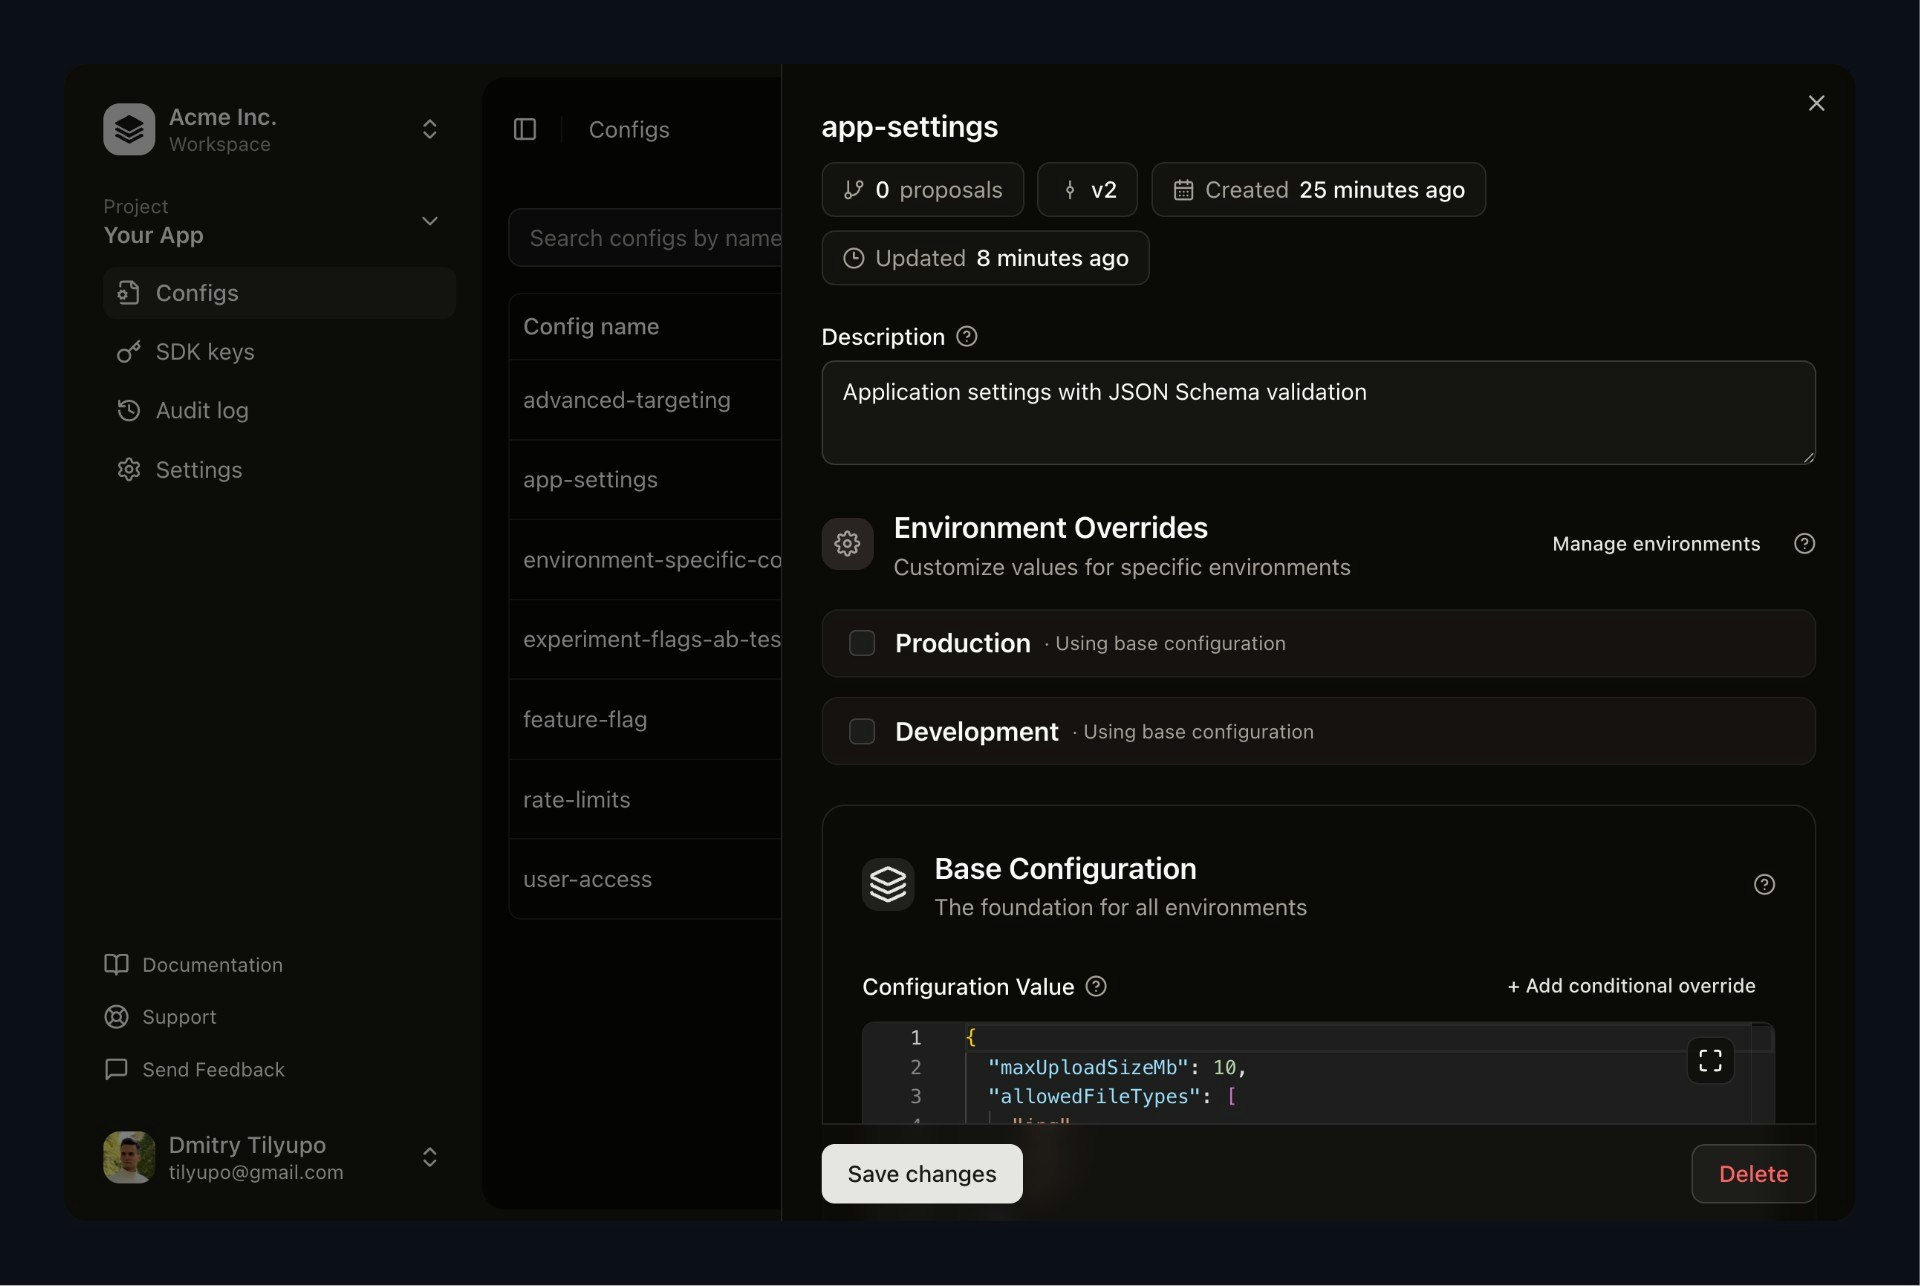
Task: Expand code editor with fullscreen icon
Action: [x=1710, y=1060]
